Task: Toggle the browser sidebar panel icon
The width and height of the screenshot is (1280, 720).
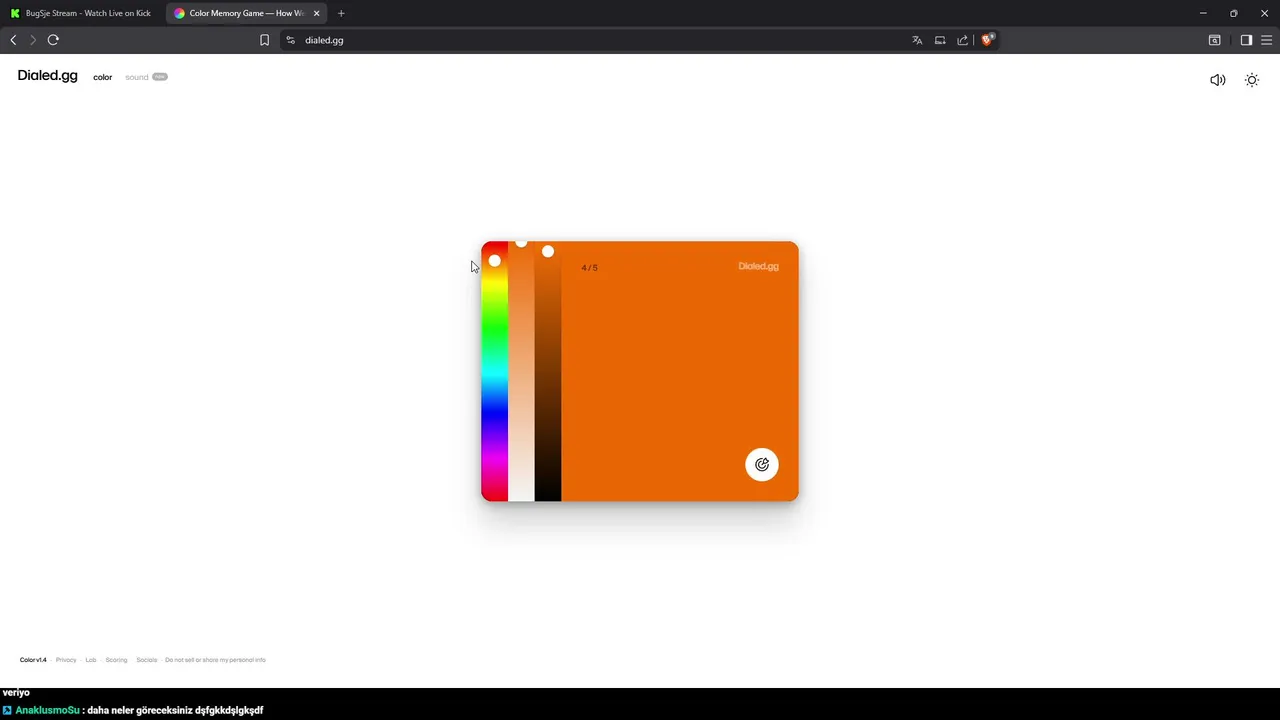Action: click(x=1246, y=40)
